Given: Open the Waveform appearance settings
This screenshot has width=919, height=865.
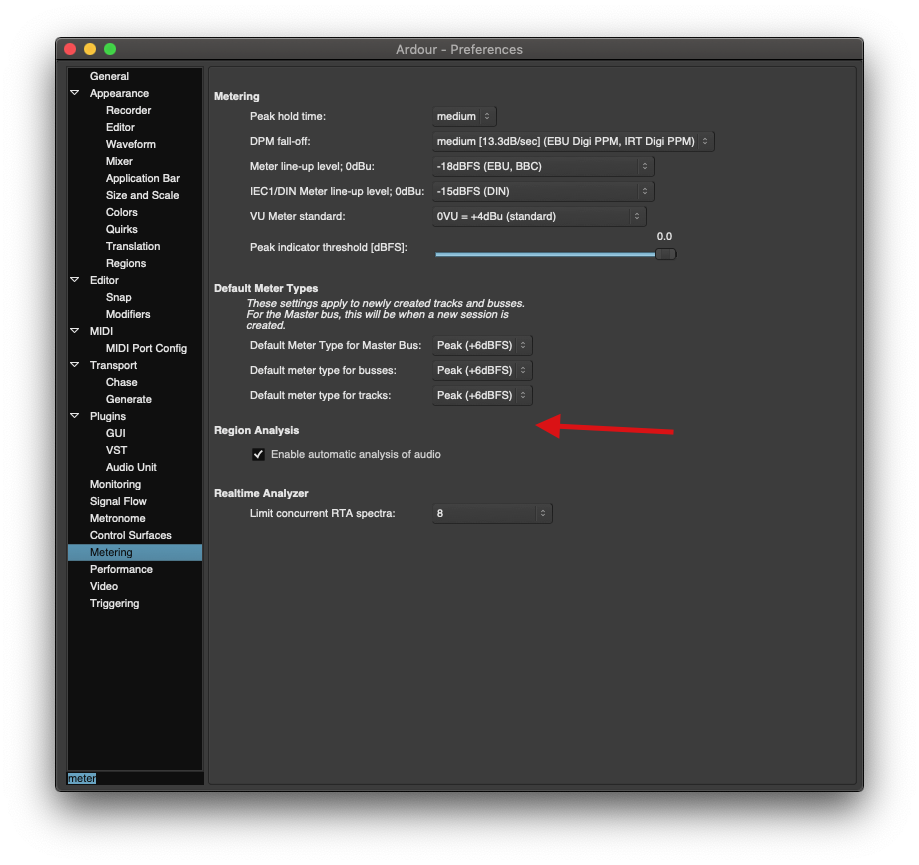Looking at the screenshot, I should tap(131, 144).
